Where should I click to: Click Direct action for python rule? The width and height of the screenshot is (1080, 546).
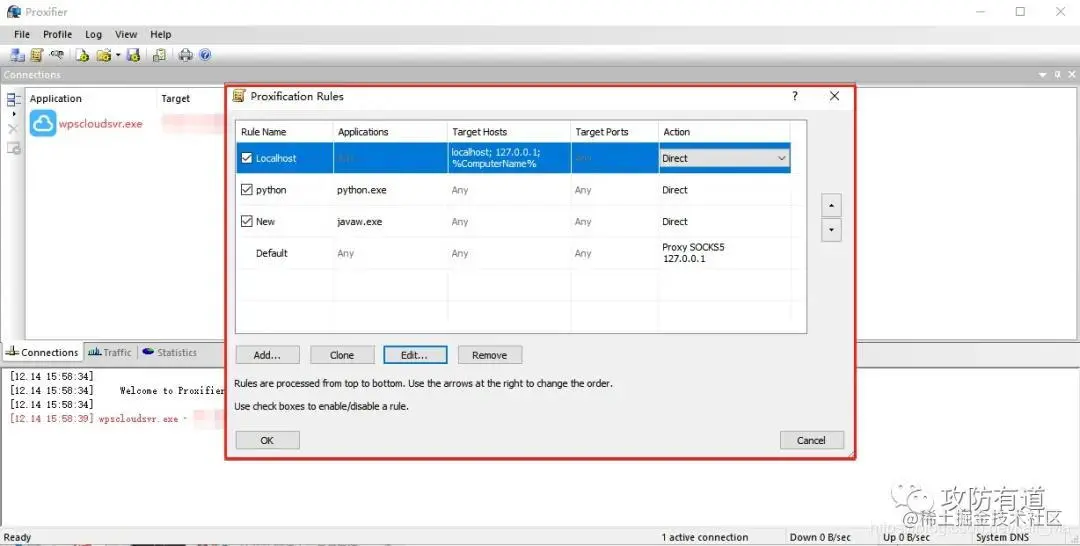pos(675,190)
